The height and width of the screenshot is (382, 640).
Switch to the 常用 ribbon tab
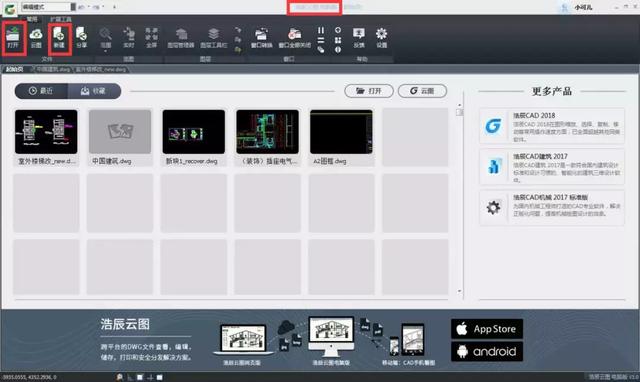[32, 19]
